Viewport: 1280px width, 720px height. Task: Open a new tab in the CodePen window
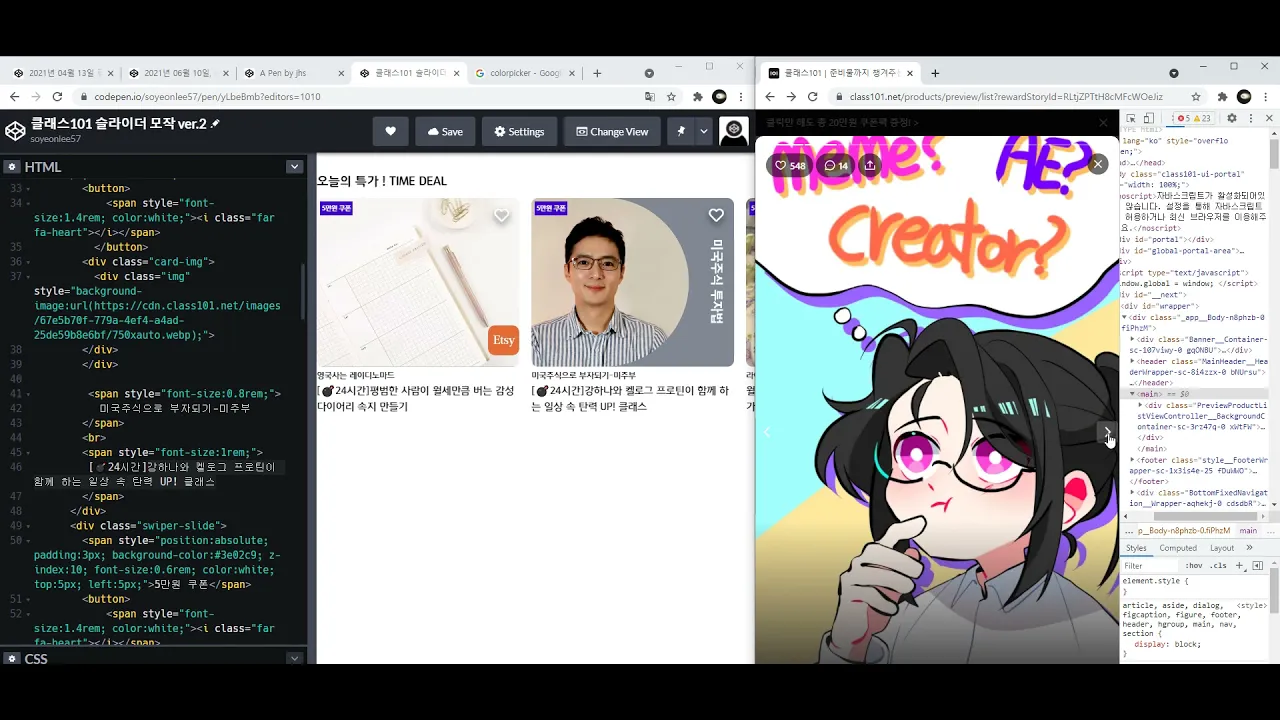[x=597, y=73]
